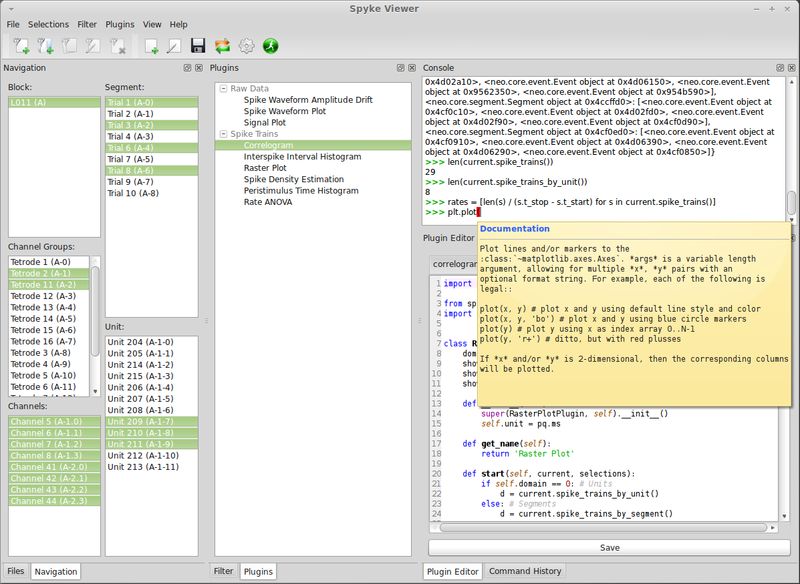Select segment Trial 10 (A-8)

click(152, 193)
